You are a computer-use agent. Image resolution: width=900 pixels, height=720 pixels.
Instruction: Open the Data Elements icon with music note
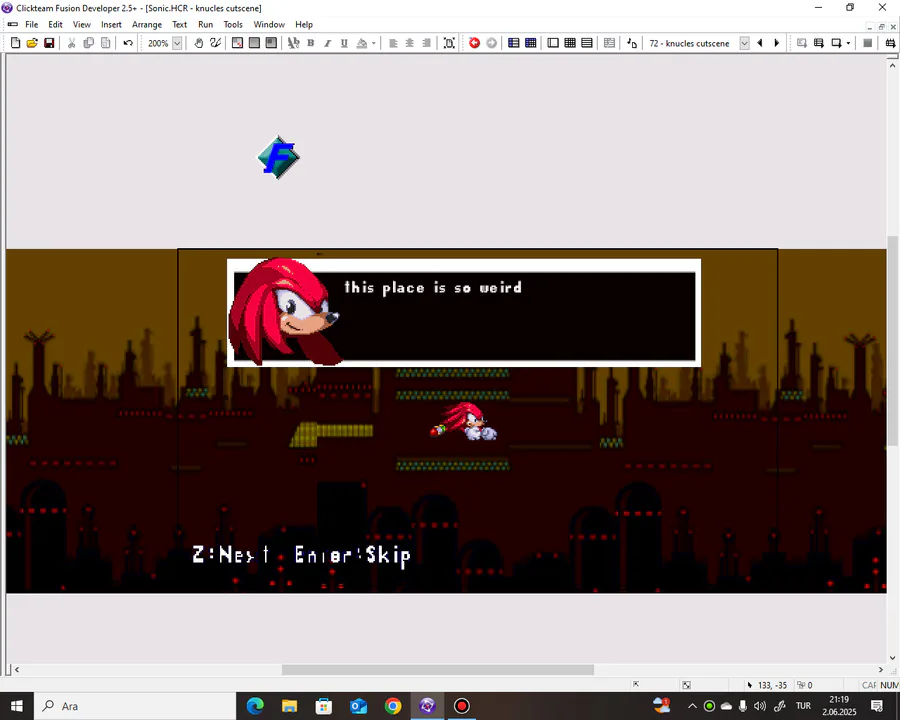click(x=632, y=43)
